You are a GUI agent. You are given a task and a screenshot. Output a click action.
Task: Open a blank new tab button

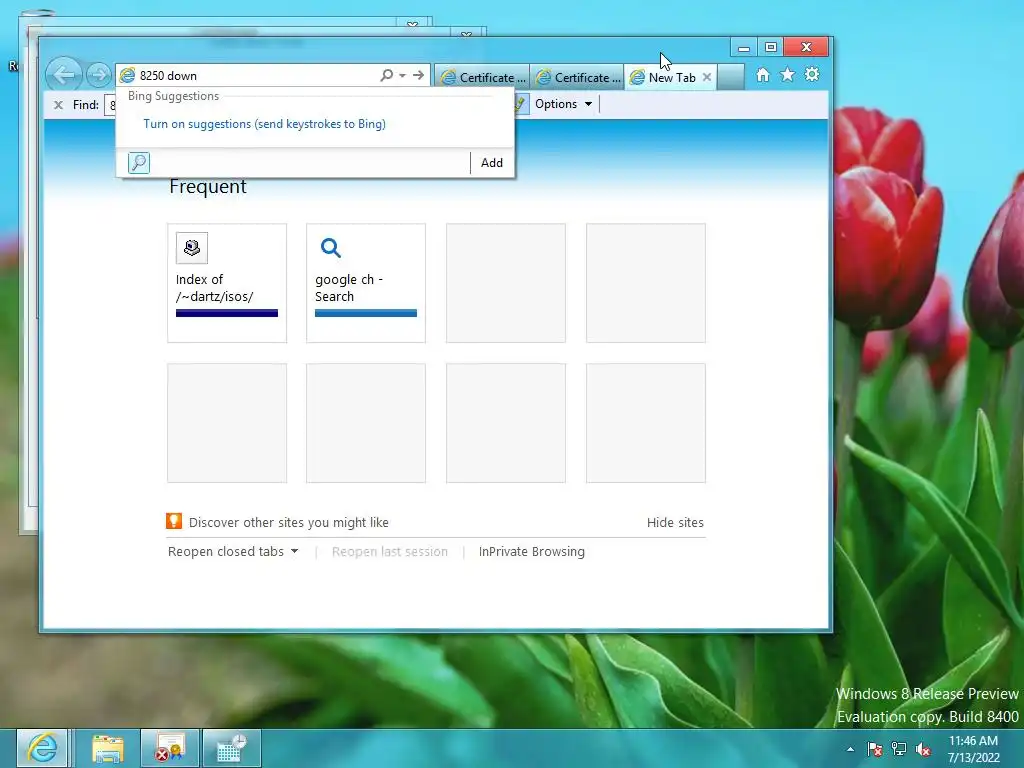coord(731,77)
